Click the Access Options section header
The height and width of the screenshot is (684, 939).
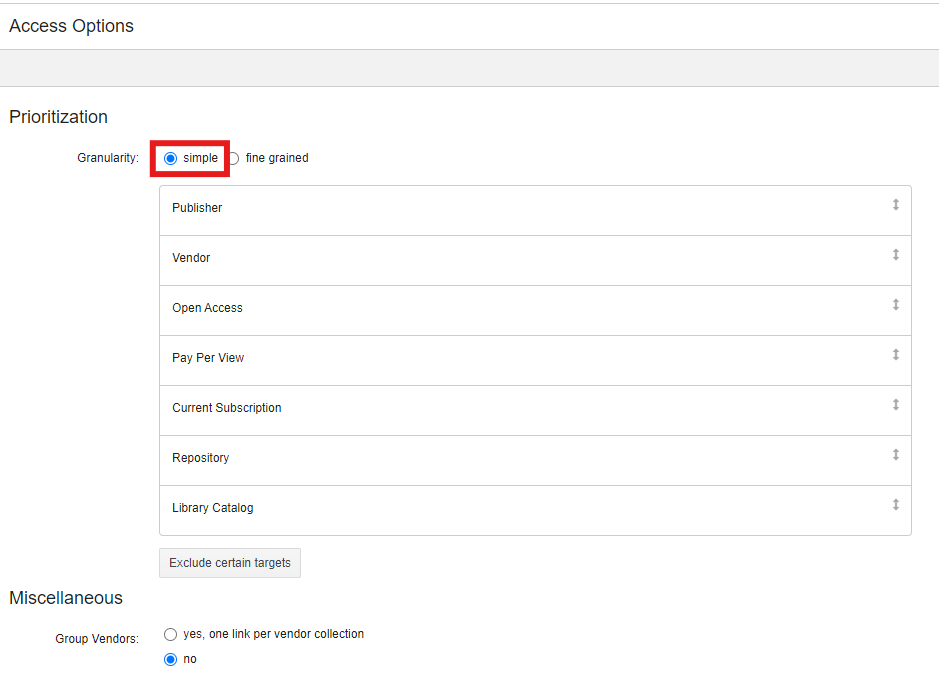coord(71,26)
